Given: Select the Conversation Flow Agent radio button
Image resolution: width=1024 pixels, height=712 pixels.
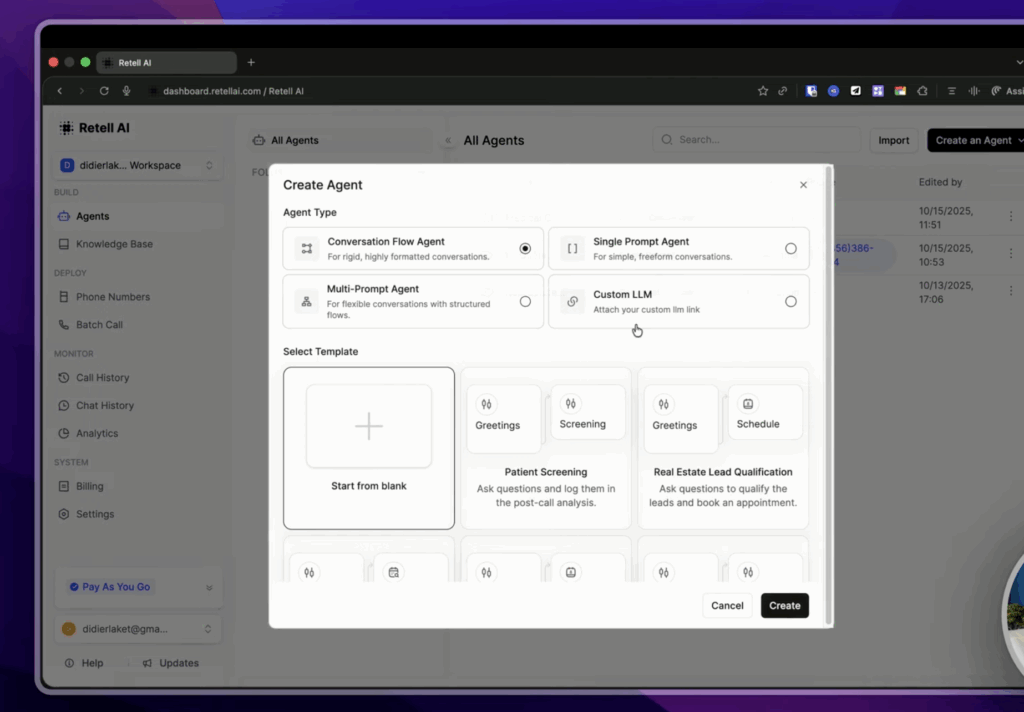Looking at the screenshot, I should tap(525, 248).
